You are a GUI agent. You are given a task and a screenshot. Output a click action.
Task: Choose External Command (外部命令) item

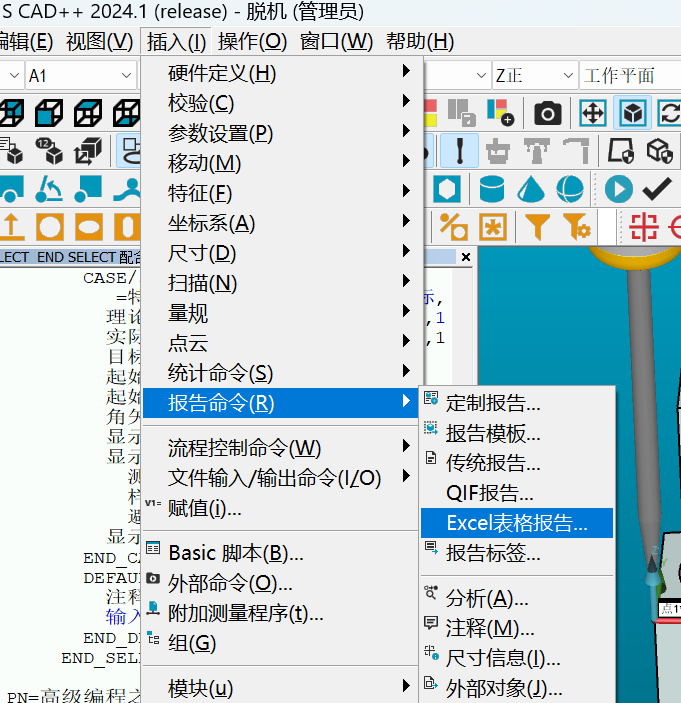coord(282,583)
